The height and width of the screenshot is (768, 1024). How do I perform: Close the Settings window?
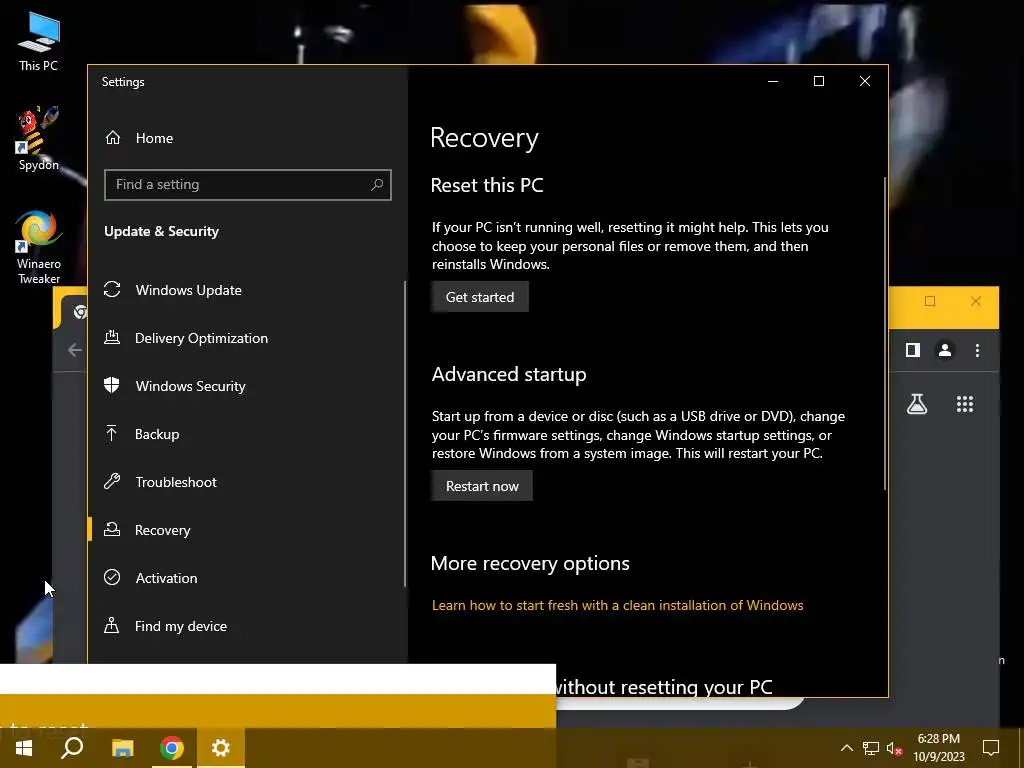865,81
